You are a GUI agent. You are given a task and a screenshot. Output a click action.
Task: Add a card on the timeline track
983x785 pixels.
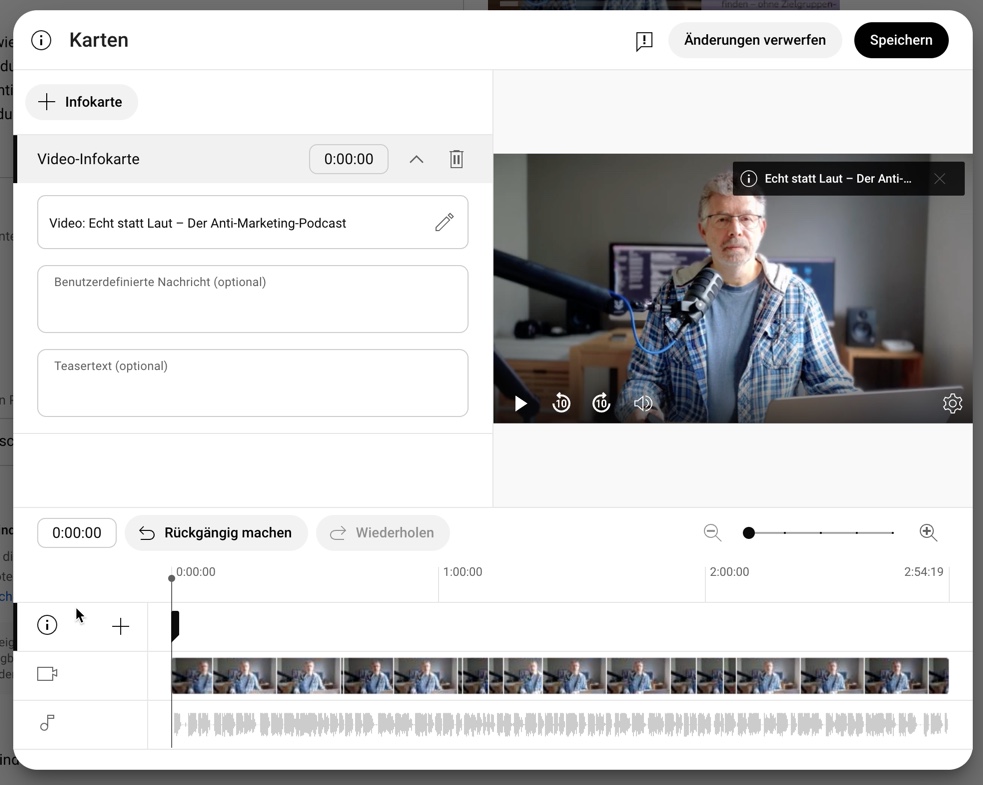[120, 626]
